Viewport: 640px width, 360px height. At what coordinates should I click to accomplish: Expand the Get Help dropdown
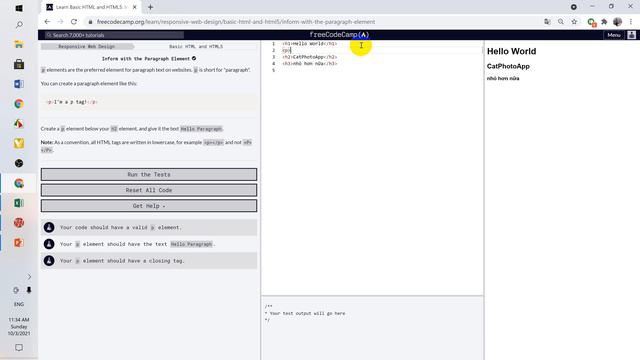click(149, 206)
